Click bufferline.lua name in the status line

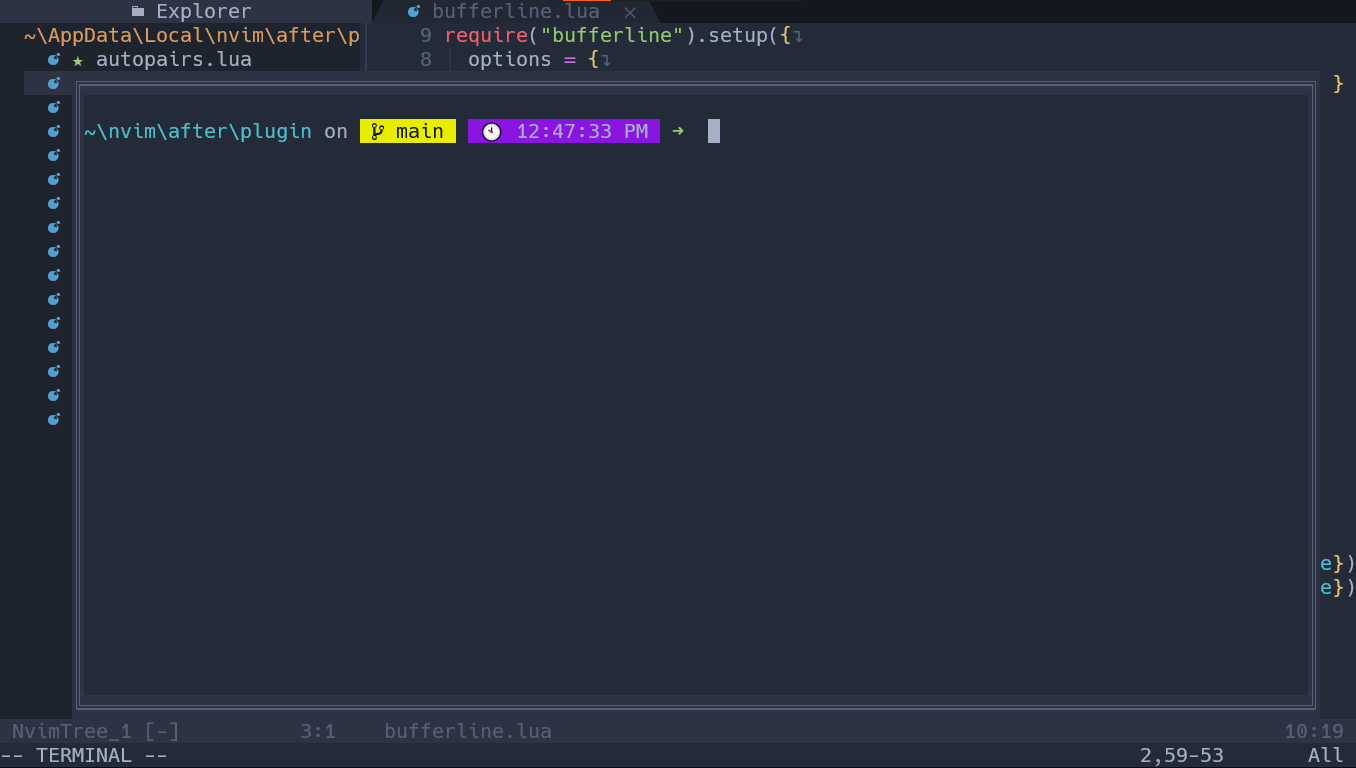tap(468, 731)
